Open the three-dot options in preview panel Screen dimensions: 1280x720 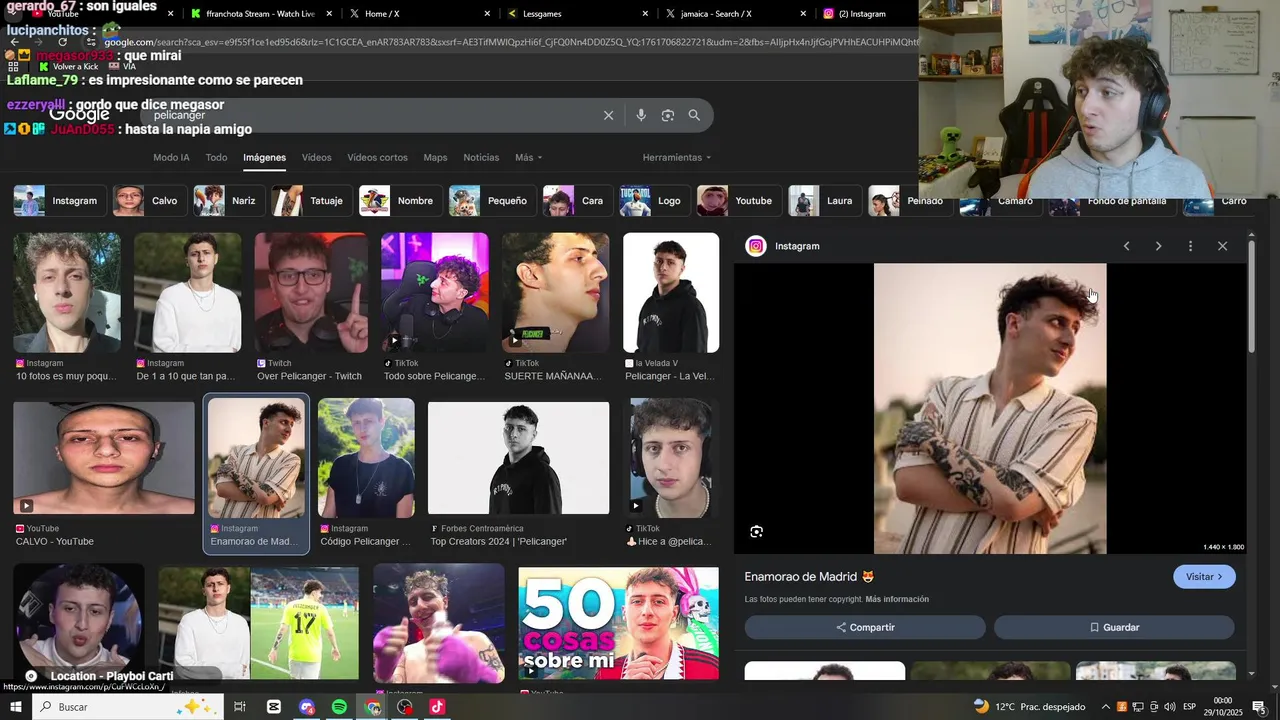pos(1190,246)
